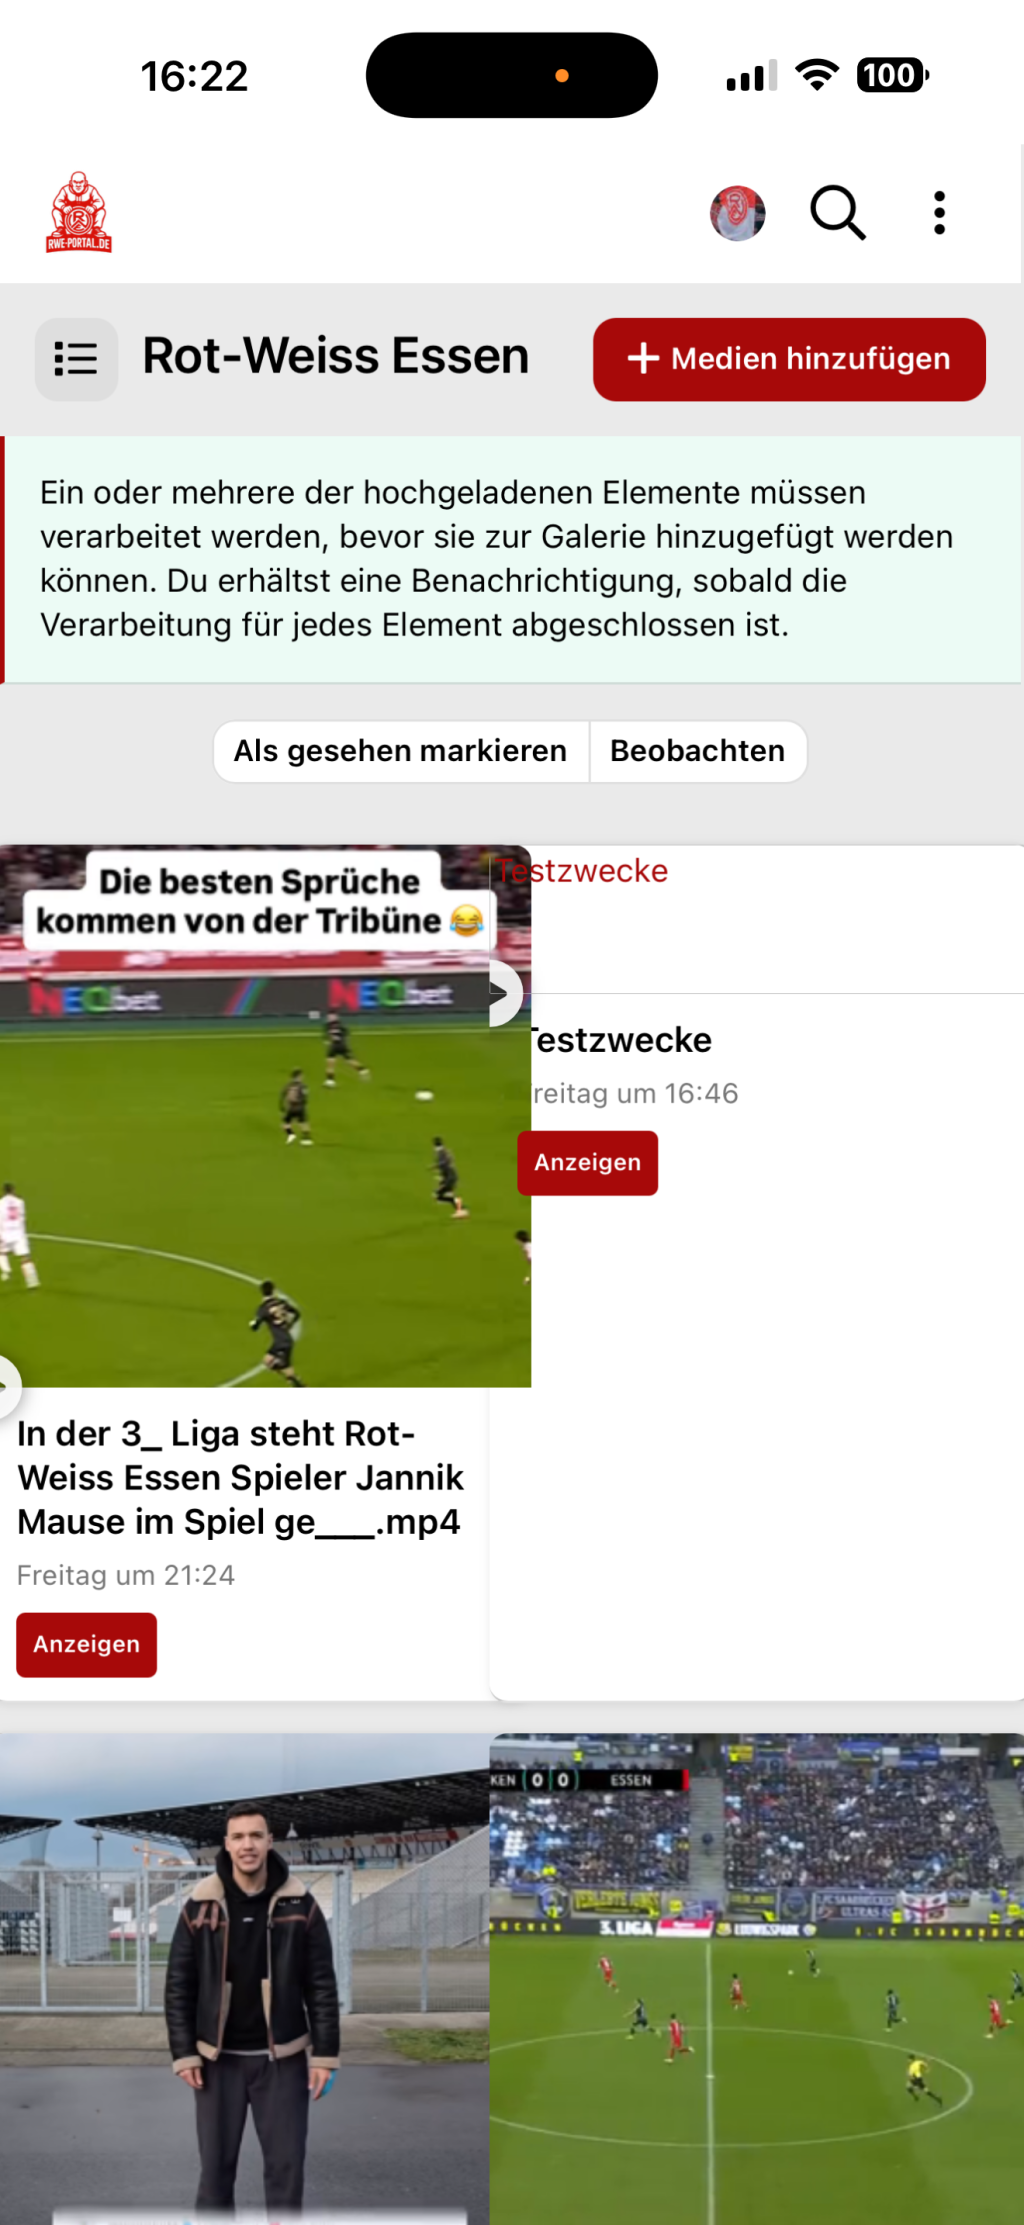Screen dimensions: 1024x2225
Task: Open the three-dot overflow menu
Action: pyautogui.click(x=939, y=213)
